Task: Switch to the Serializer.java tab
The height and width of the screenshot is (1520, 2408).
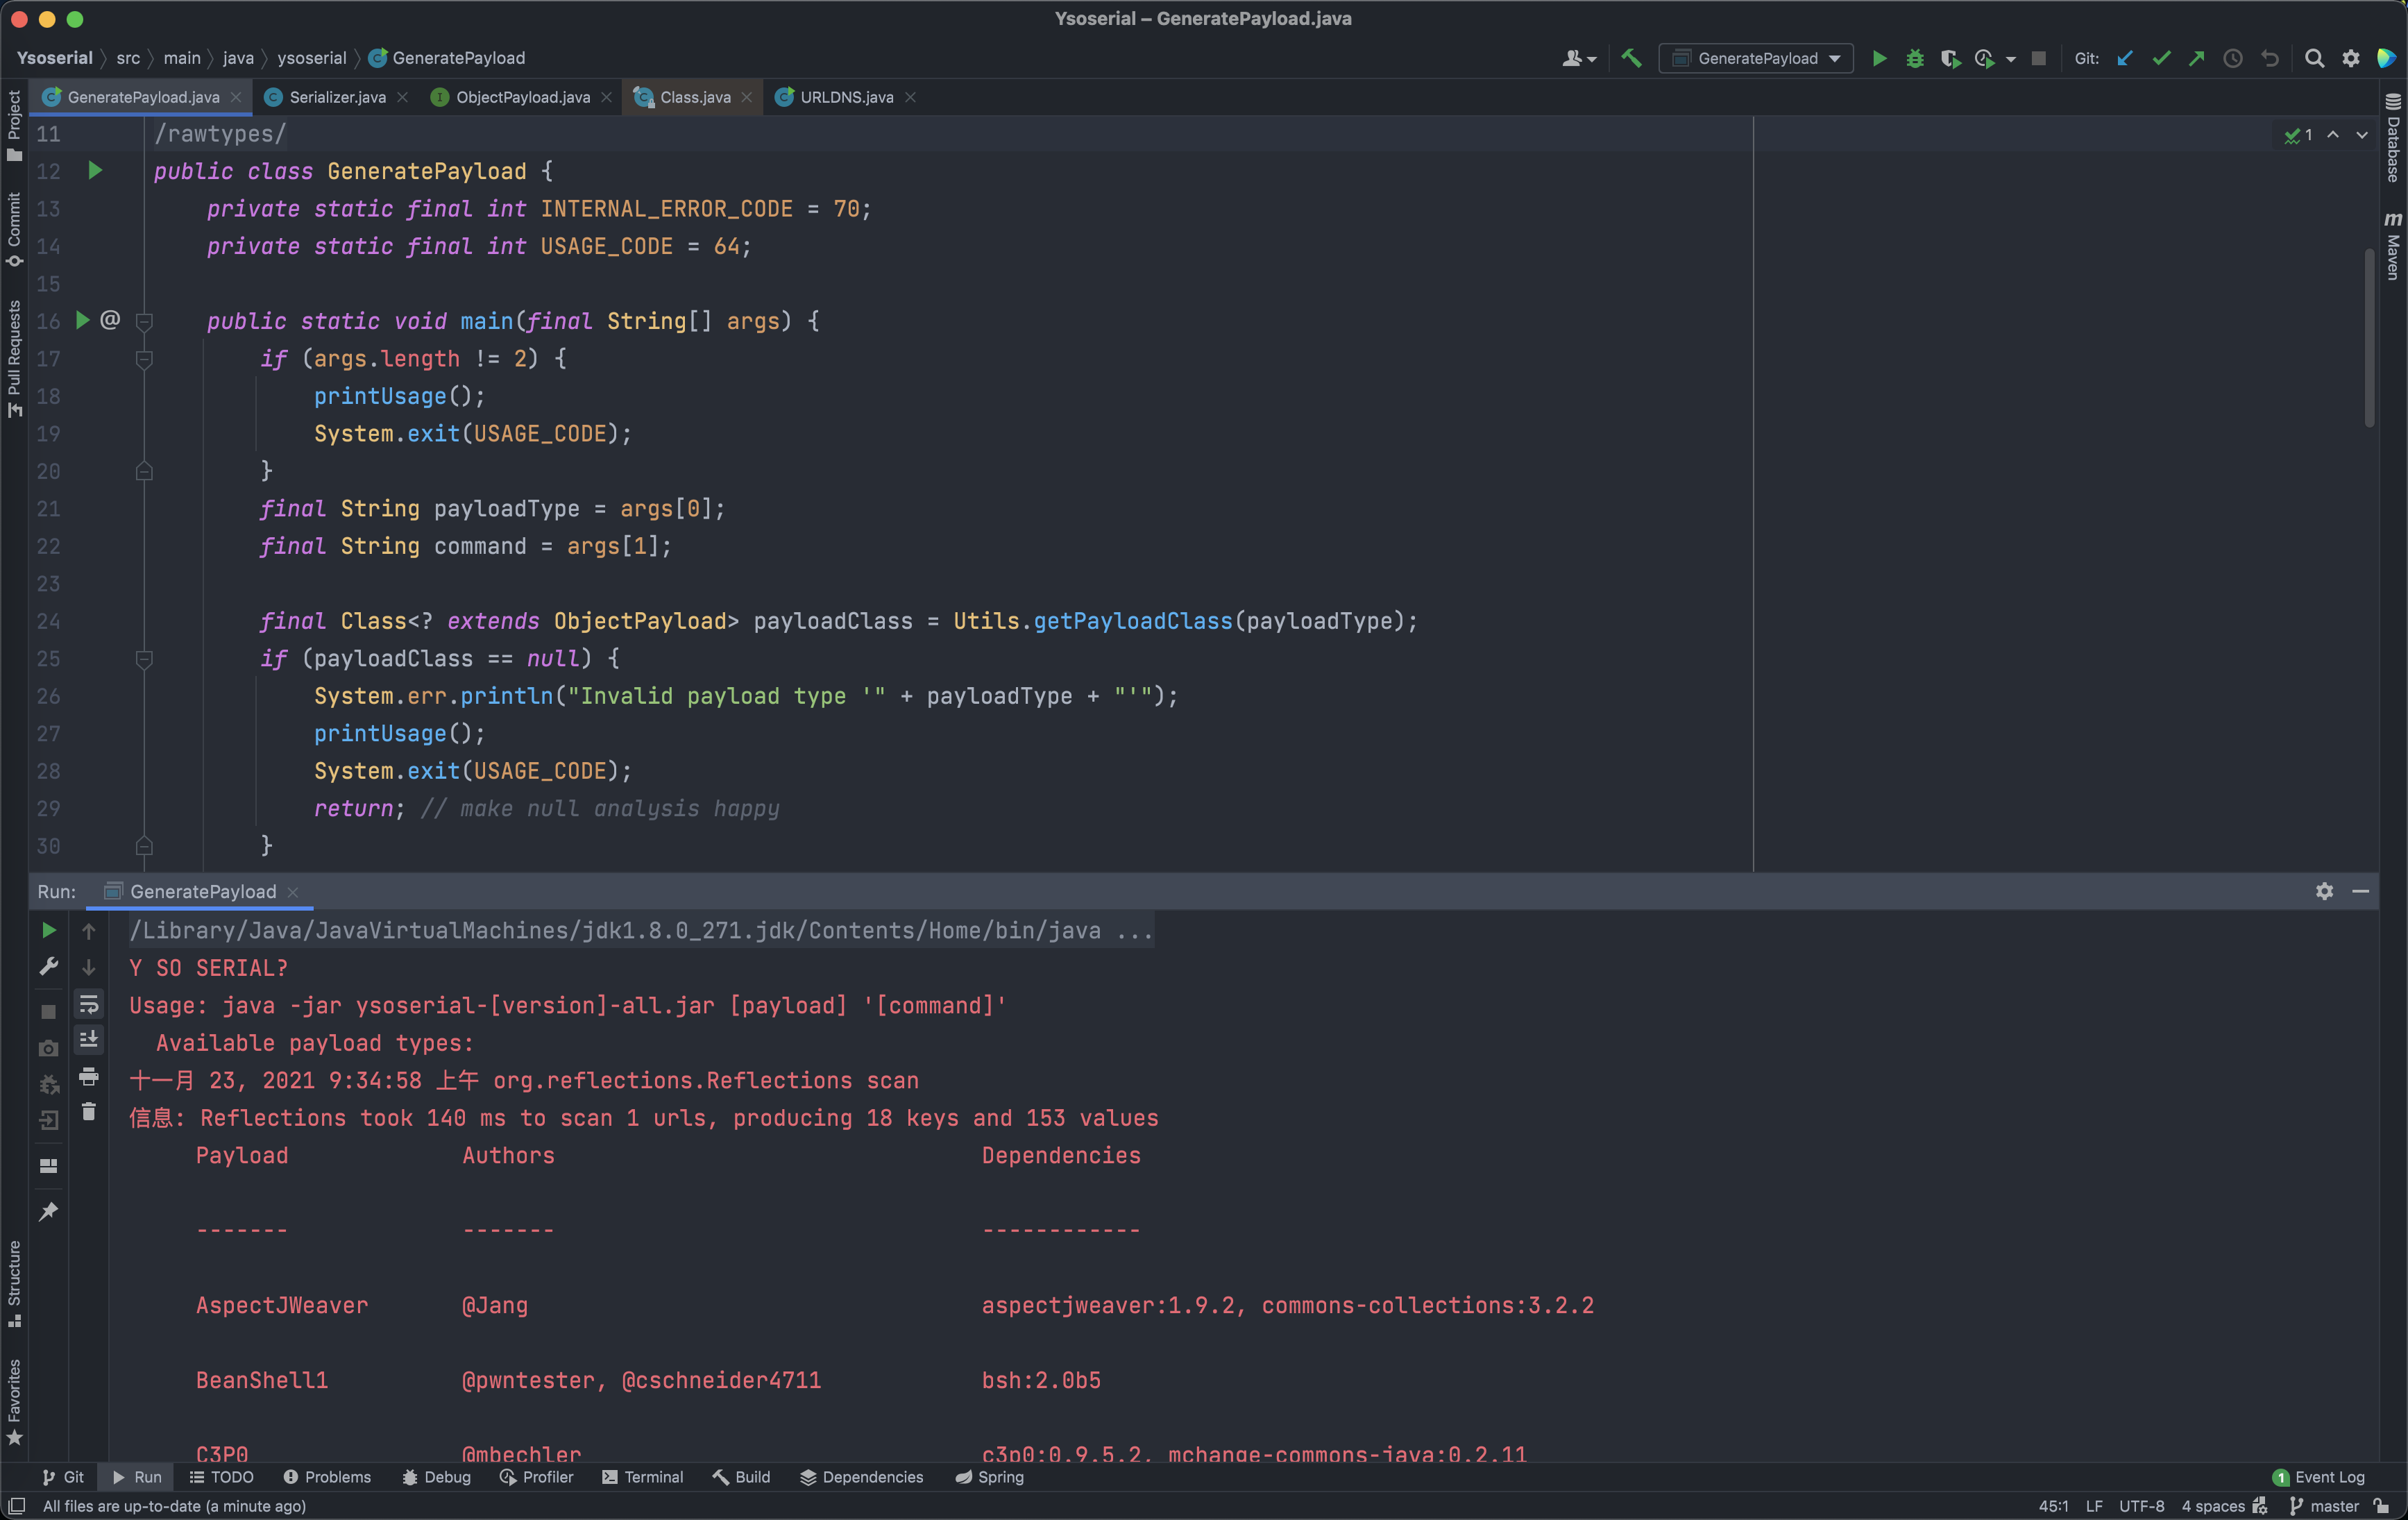Action: (337, 97)
